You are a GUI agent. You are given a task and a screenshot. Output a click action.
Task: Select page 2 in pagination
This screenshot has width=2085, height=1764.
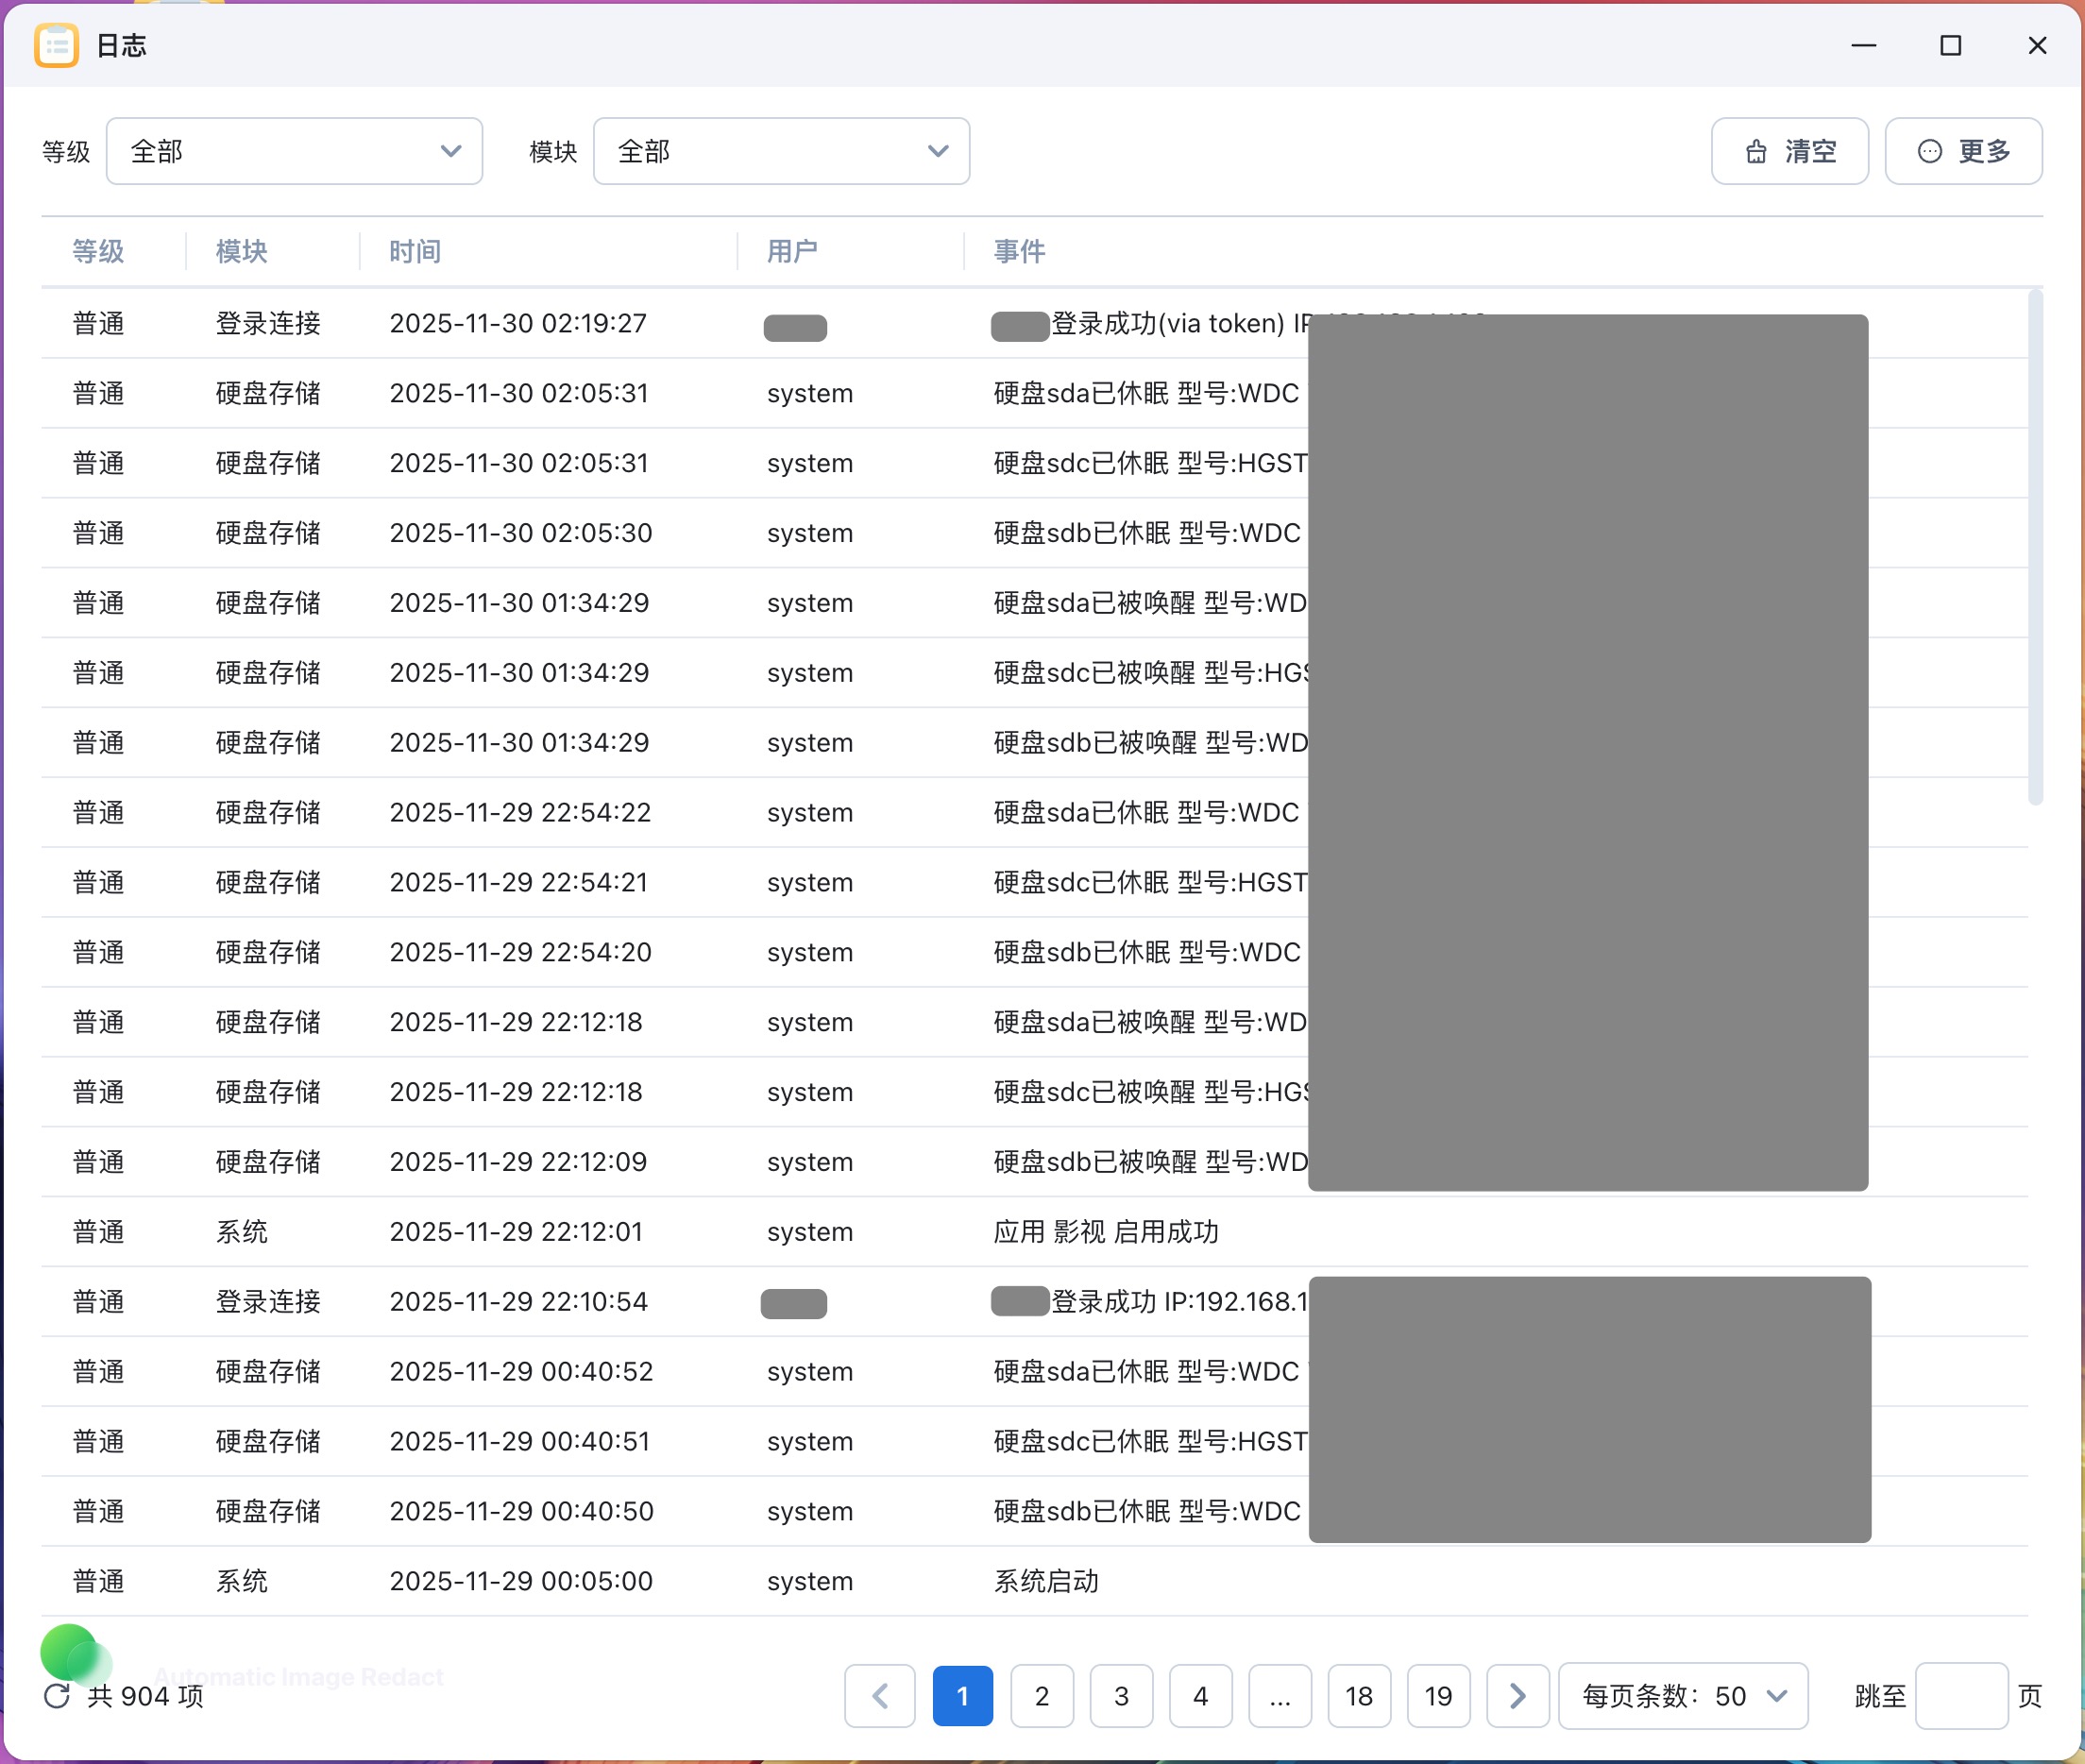[x=1041, y=1696]
